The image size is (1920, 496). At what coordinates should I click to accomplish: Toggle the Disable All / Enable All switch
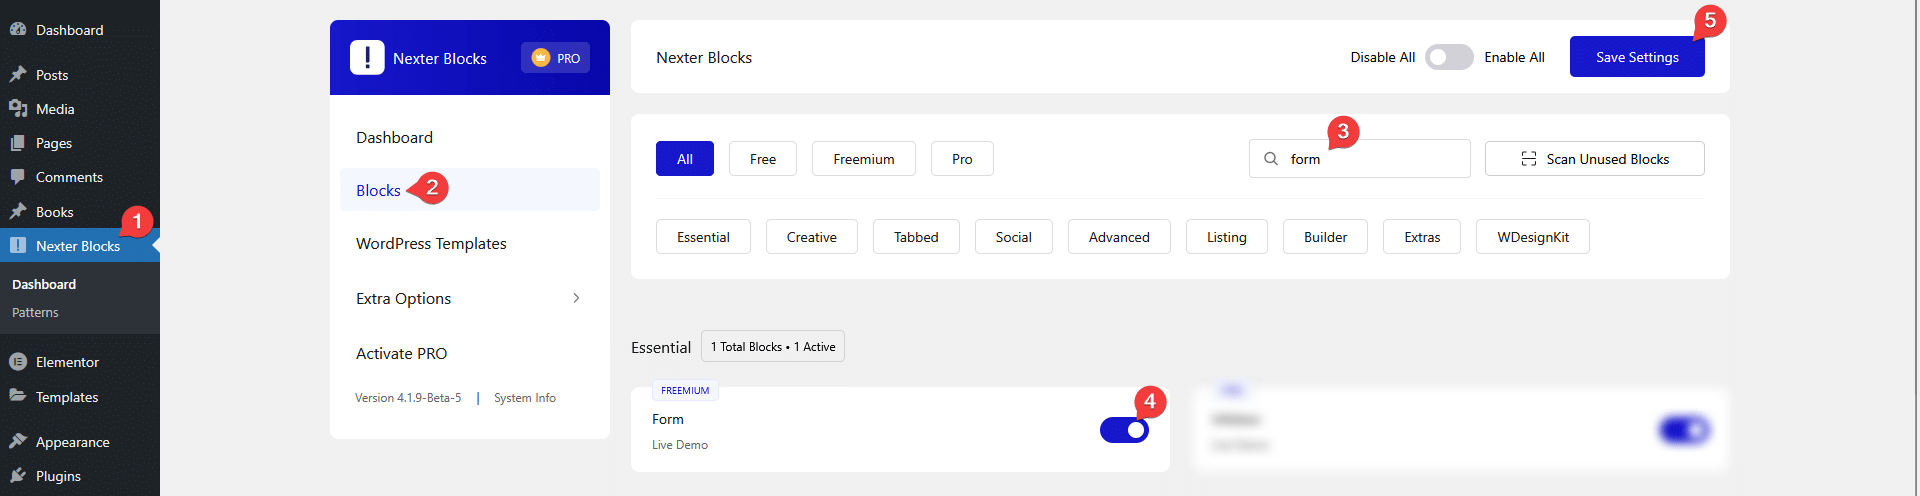[1449, 58]
